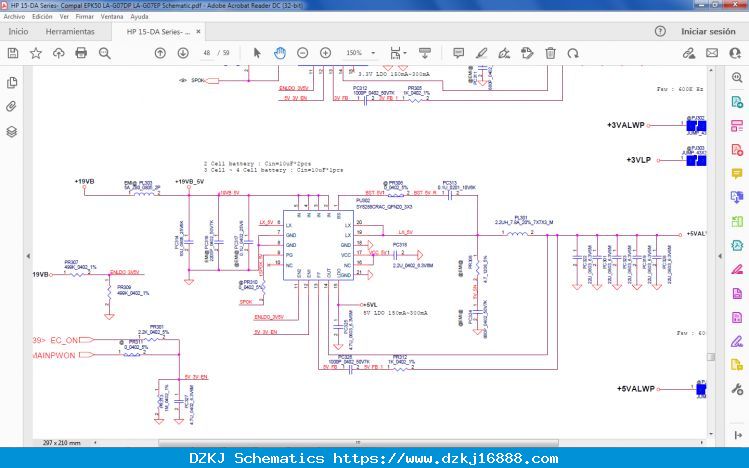Collapse the right tools pane arrow
The height and width of the screenshot is (468, 749).
(x=720, y=256)
